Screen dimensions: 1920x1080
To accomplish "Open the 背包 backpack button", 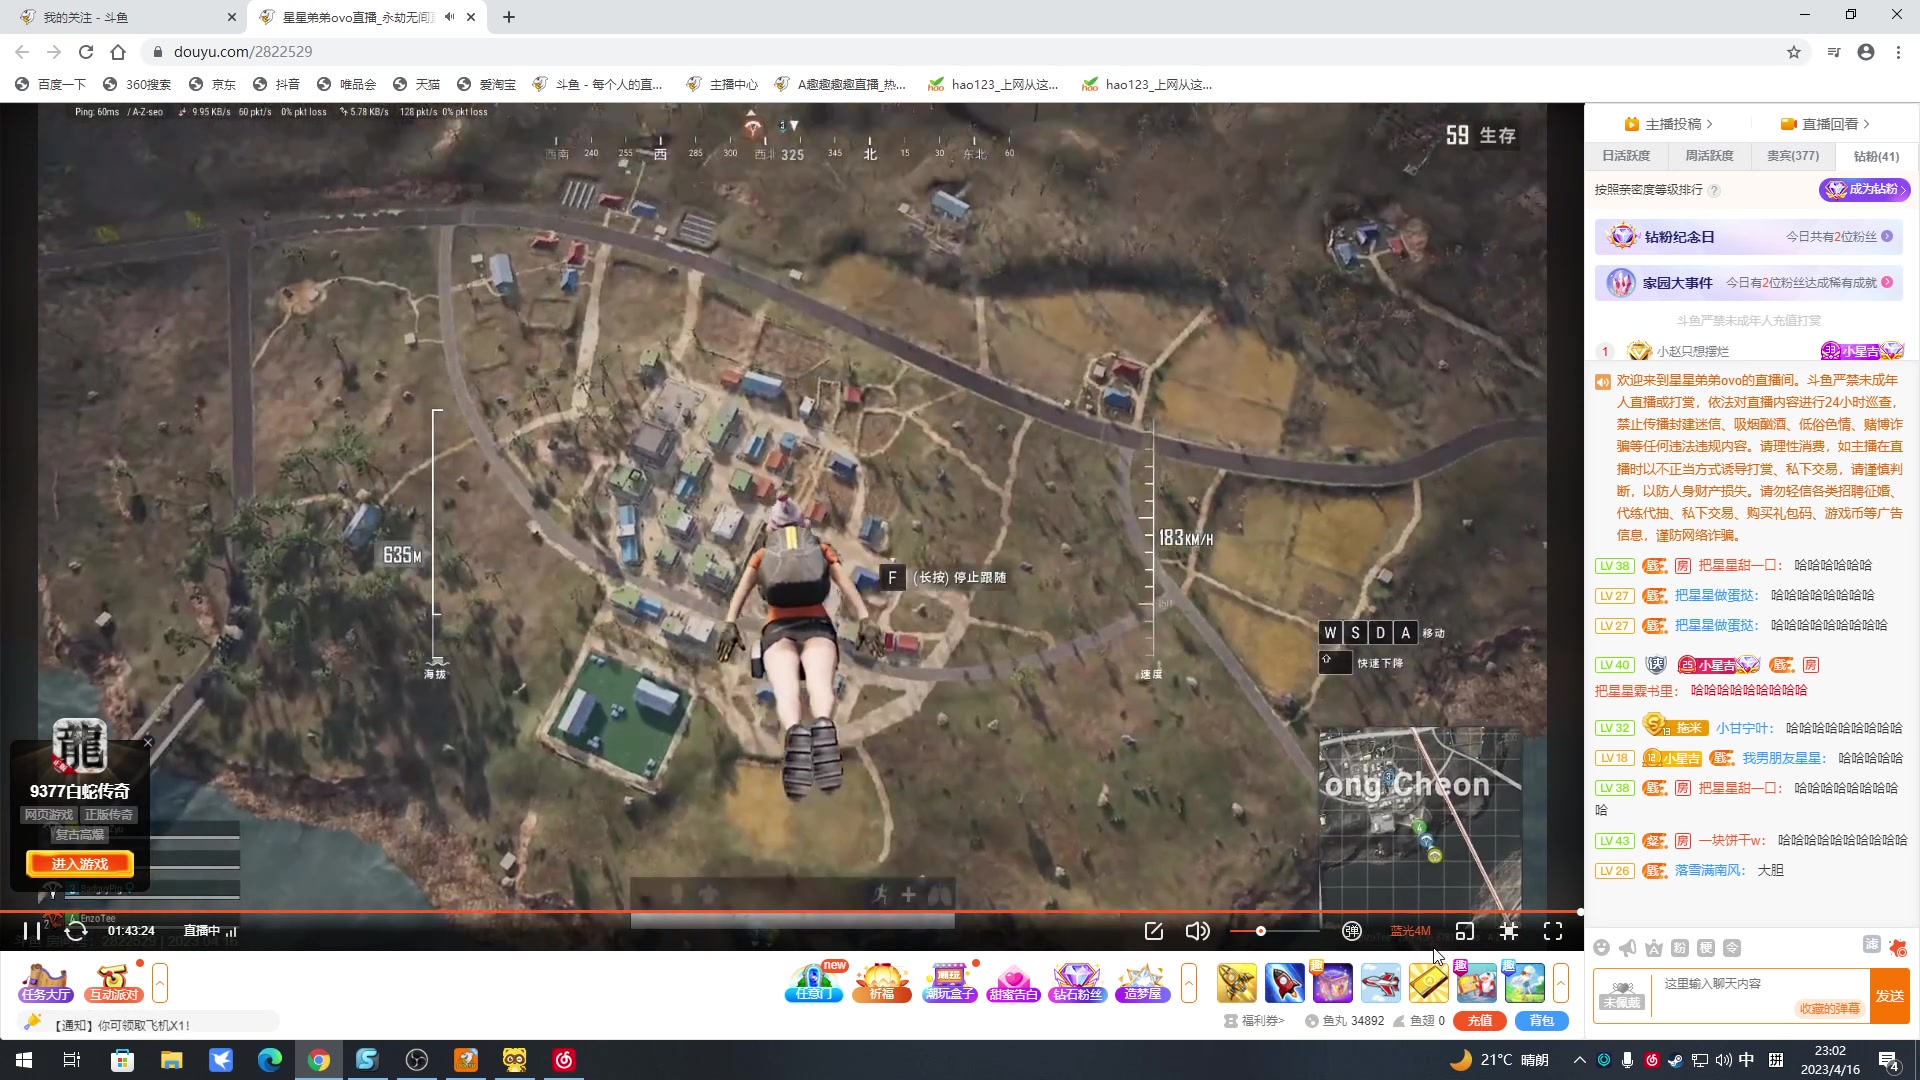I will 1542,1021.
